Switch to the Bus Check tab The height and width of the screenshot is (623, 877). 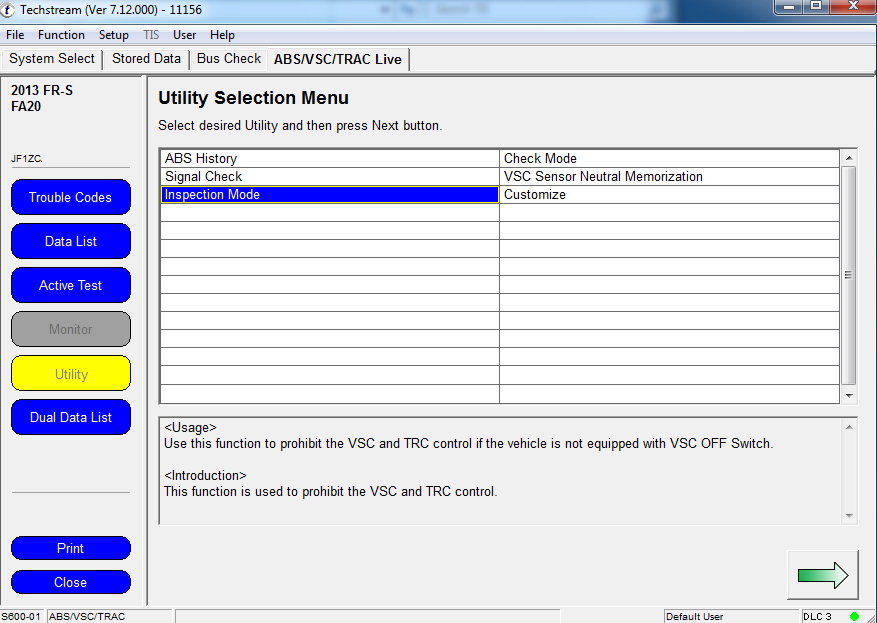coord(229,59)
